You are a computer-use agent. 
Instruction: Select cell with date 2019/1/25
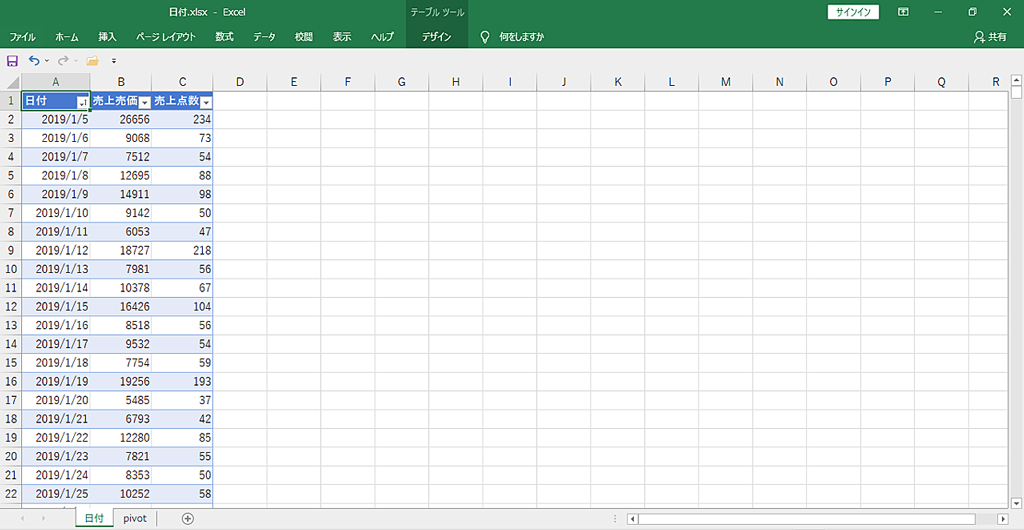[x=56, y=493]
